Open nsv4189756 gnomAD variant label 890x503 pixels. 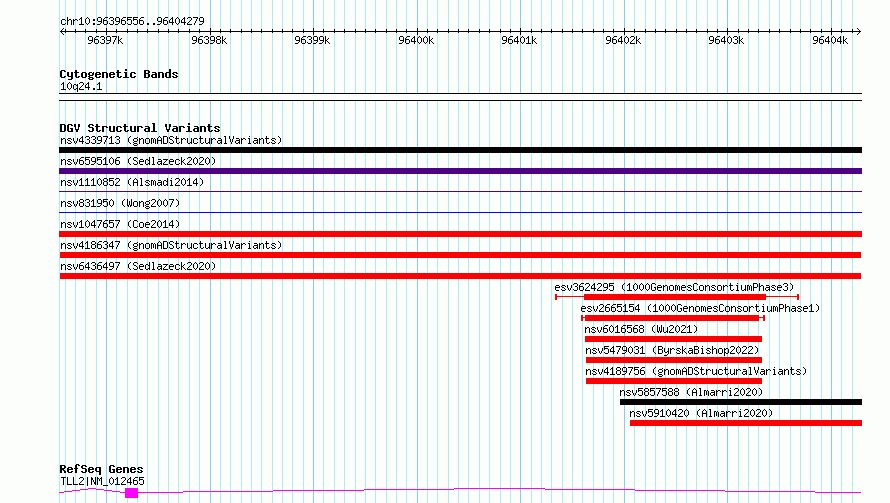pos(696,371)
